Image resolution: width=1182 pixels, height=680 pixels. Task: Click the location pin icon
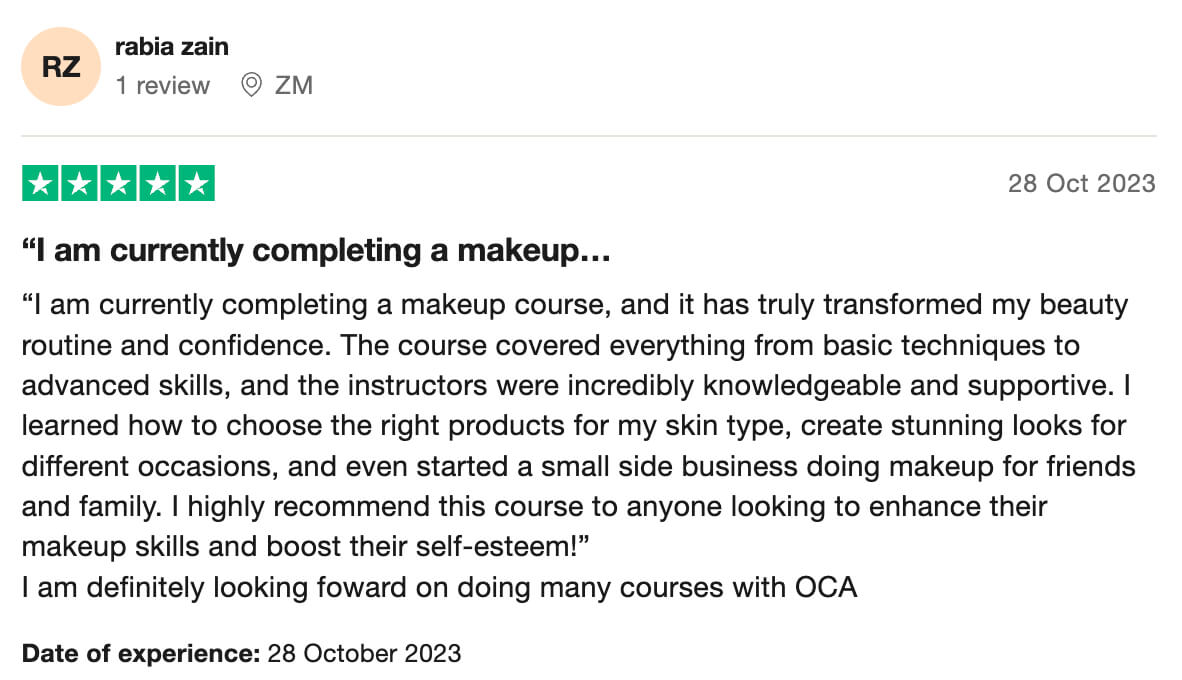[251, 86]
